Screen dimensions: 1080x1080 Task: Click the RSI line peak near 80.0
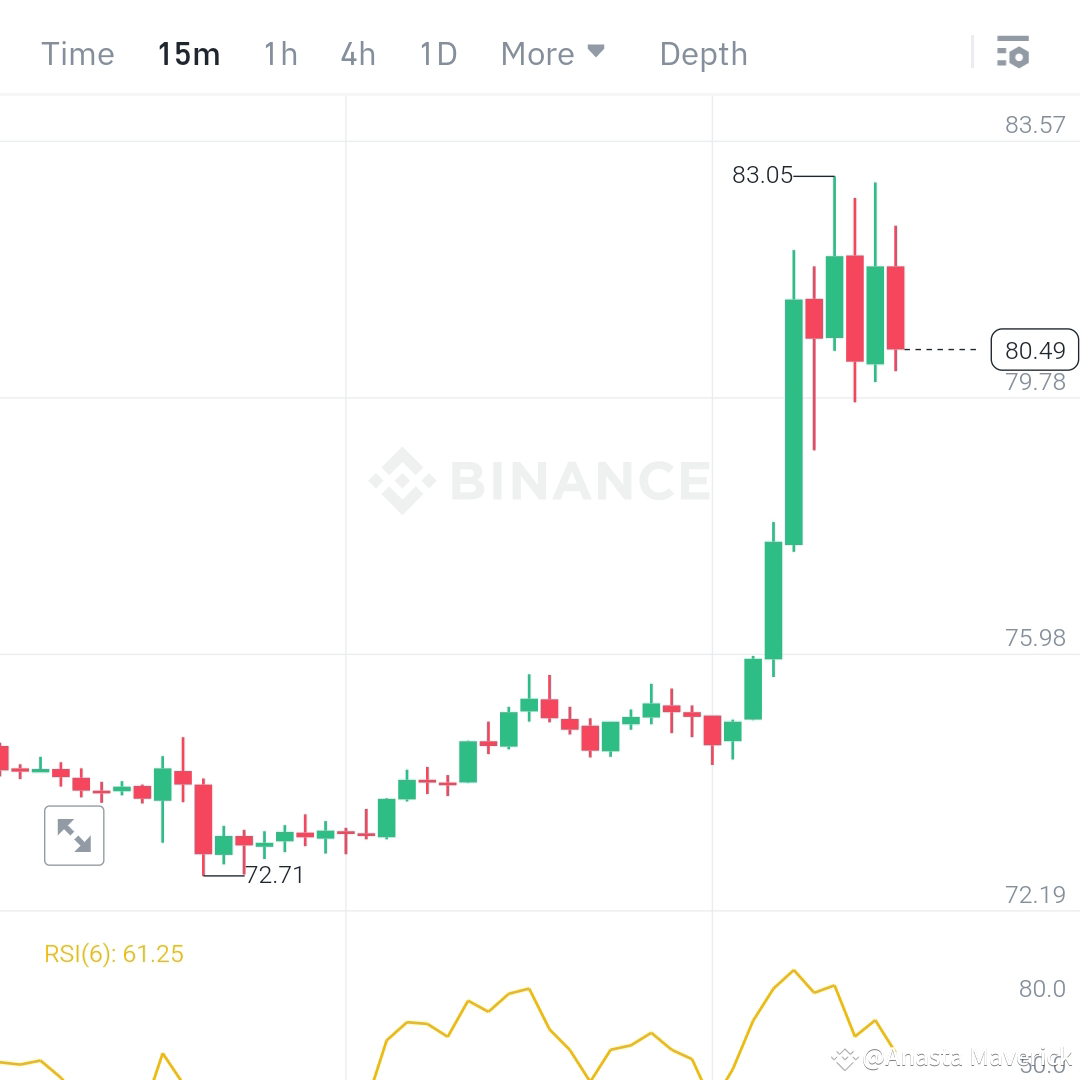(x=795, y=969)
